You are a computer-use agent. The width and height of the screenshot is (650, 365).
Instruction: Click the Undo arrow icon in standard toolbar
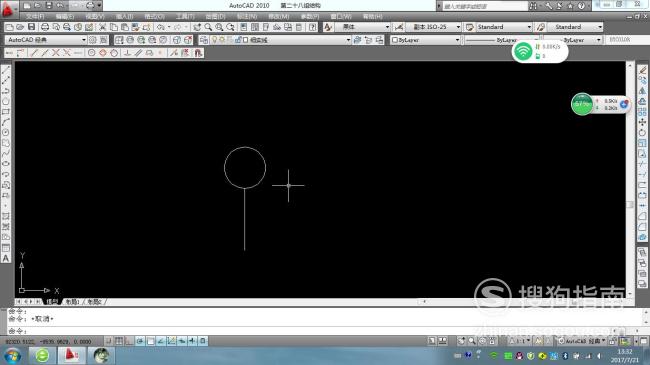tap(161, 27)
